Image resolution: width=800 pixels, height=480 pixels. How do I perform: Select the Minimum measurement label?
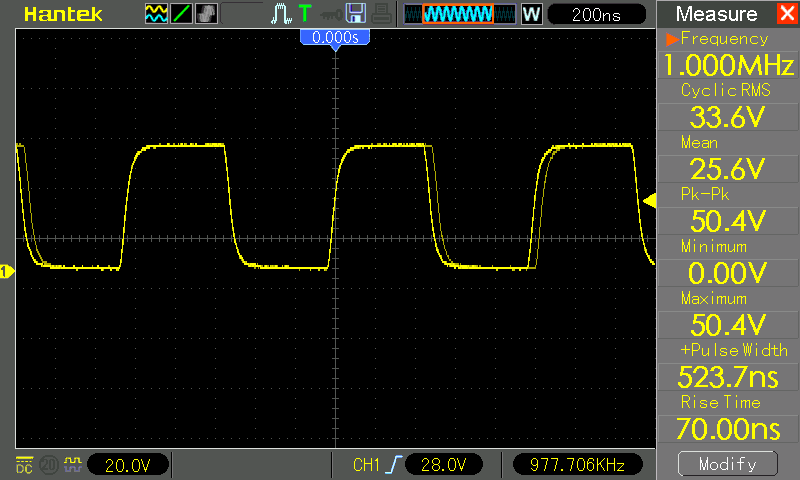pyautogui.click(x=714, y=247)
